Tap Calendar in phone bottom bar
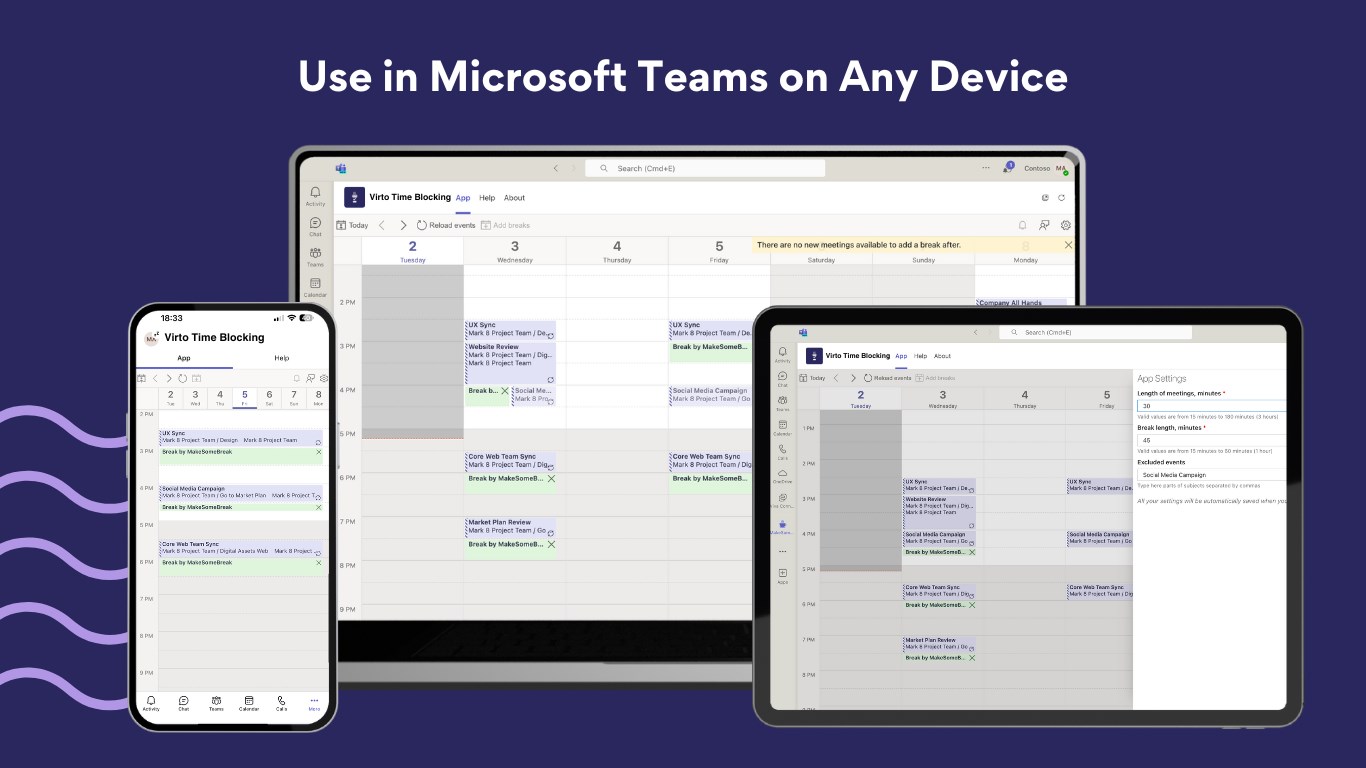 [249, 703]
